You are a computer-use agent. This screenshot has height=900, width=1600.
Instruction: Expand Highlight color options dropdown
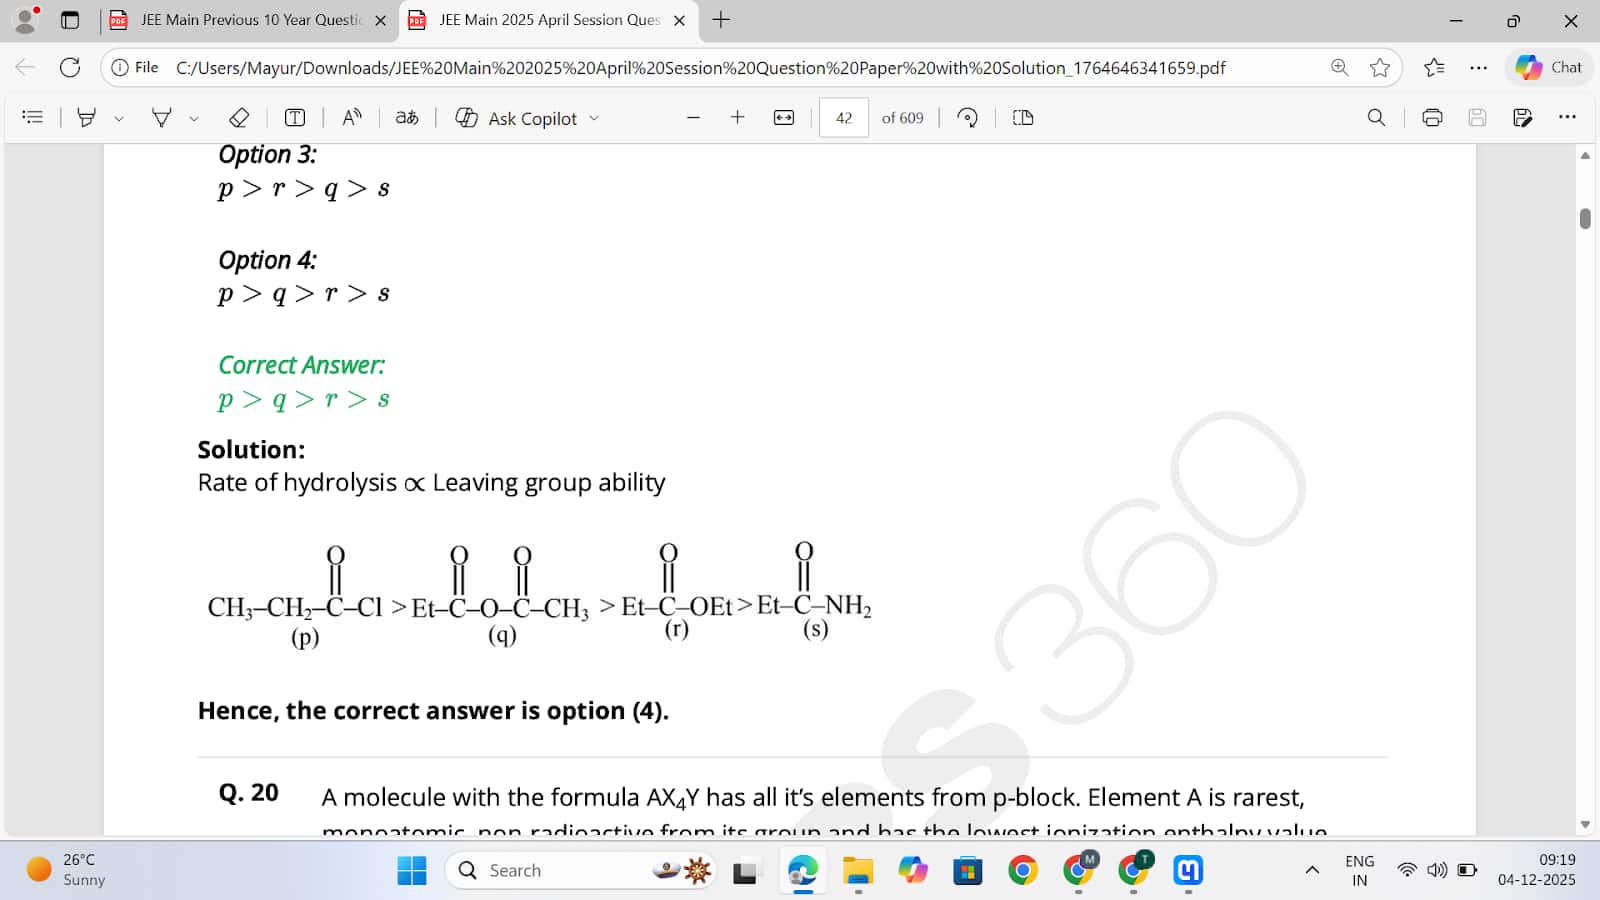click(119, 118)
